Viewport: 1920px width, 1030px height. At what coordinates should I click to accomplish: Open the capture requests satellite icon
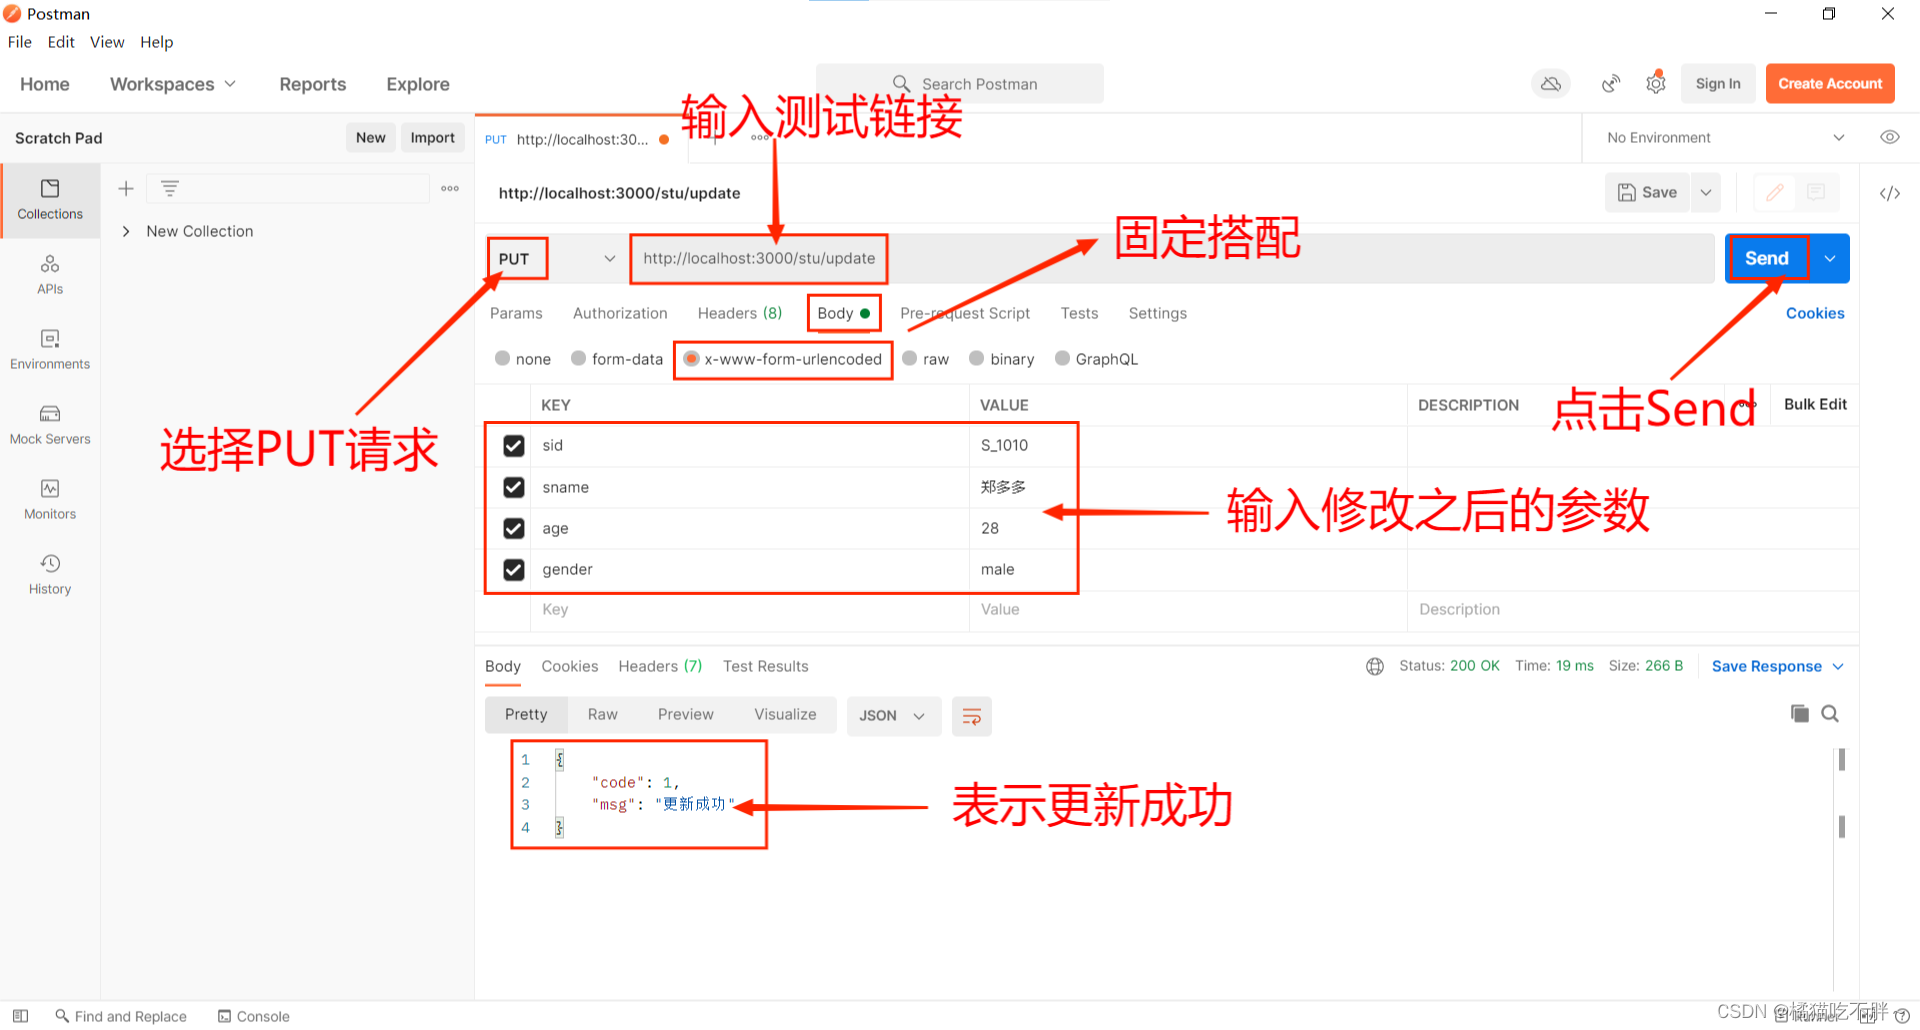pos(1610,84)
